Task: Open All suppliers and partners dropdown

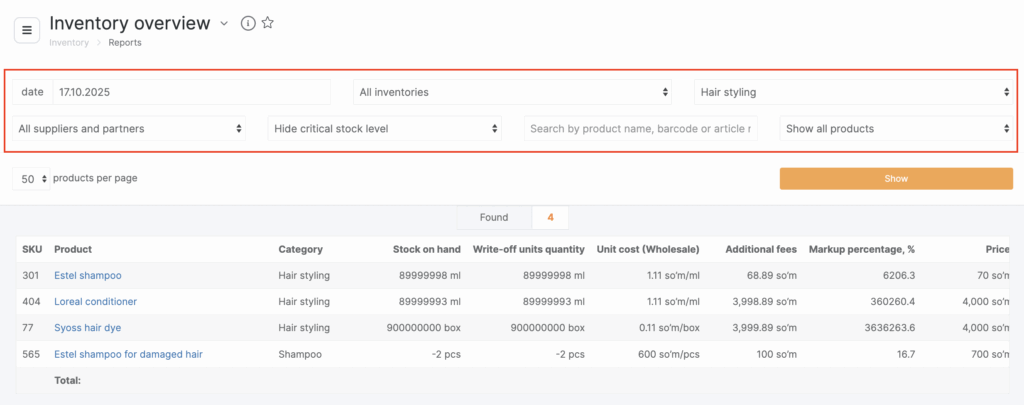Action: (x=129, y=129)
